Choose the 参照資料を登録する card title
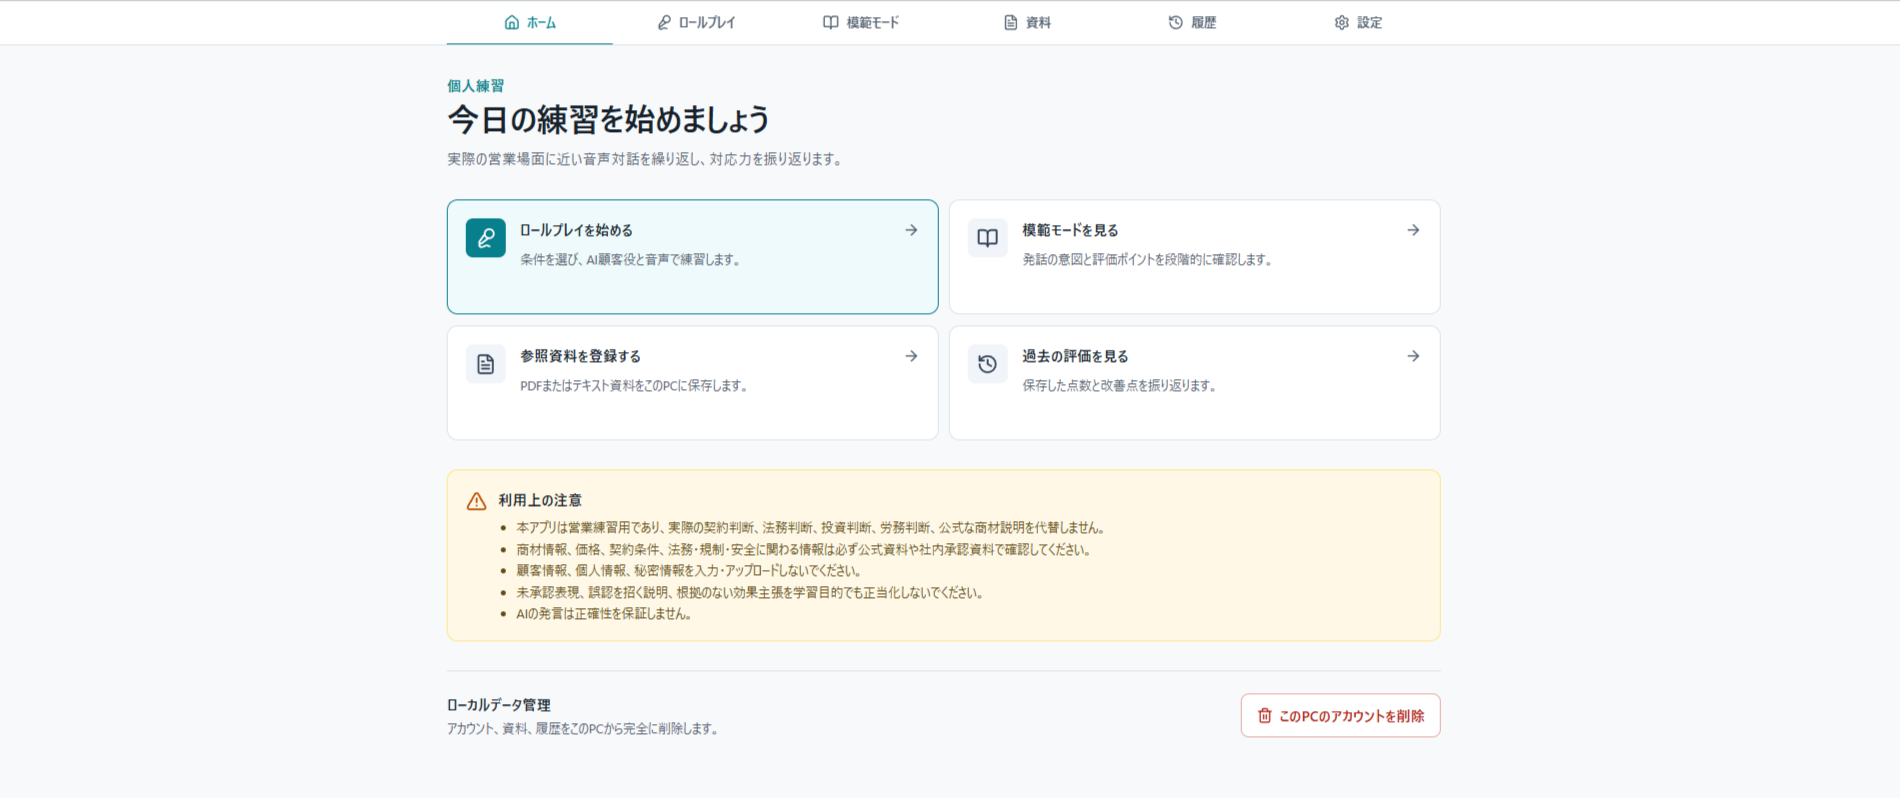 coord(580,356)
